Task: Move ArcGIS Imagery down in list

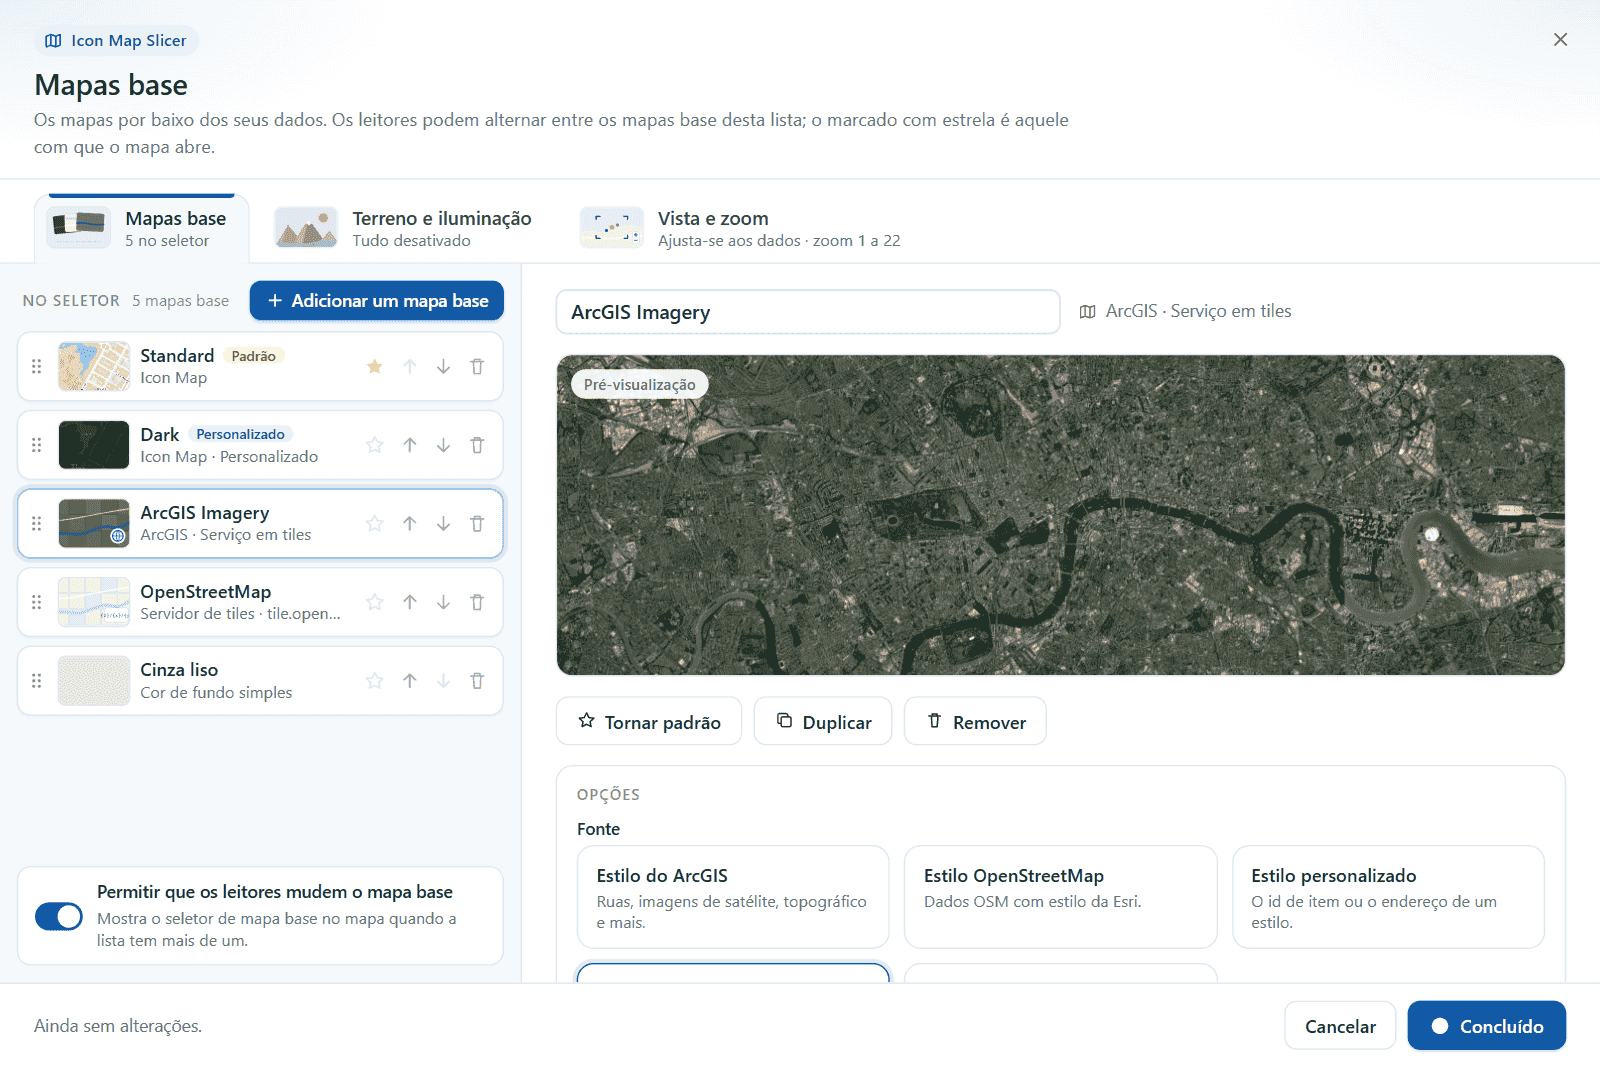Action: pyautogui.click(x=443, y=523)
